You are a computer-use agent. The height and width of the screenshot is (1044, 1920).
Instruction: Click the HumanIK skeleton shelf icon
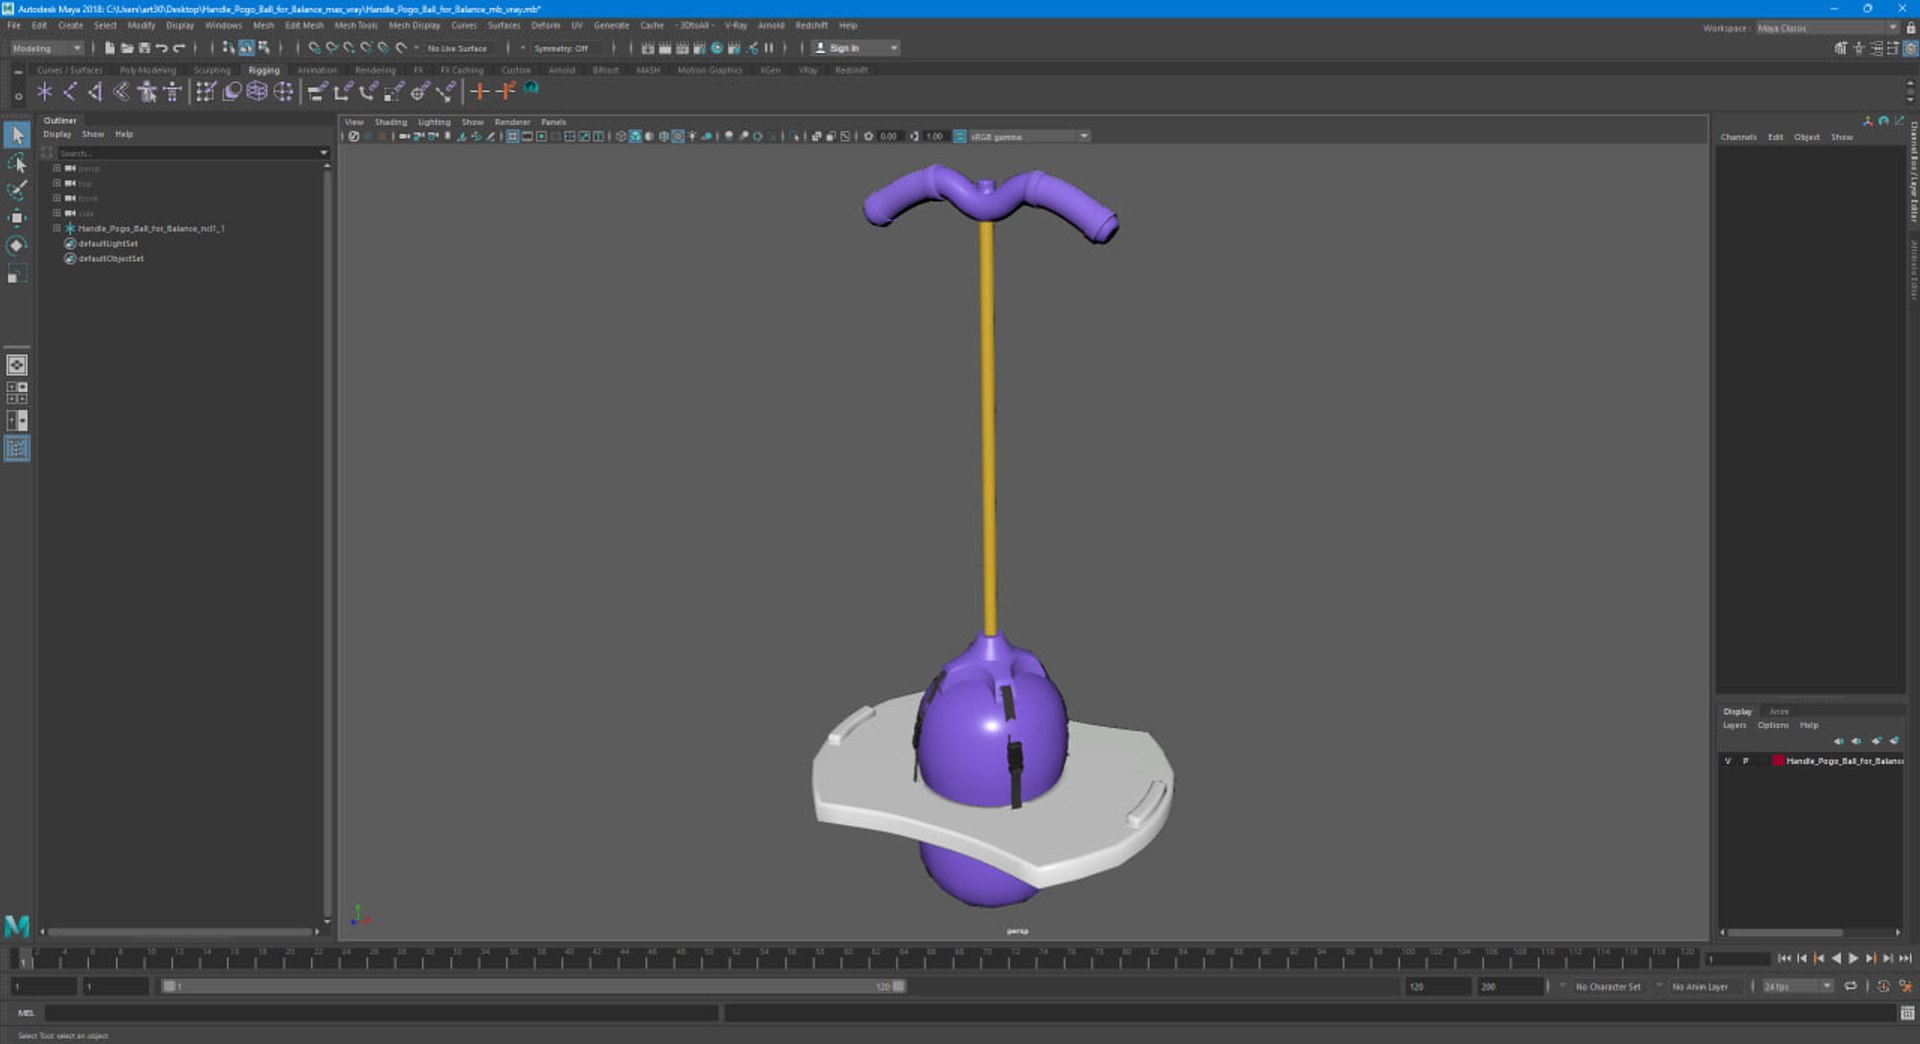point(173,92)
